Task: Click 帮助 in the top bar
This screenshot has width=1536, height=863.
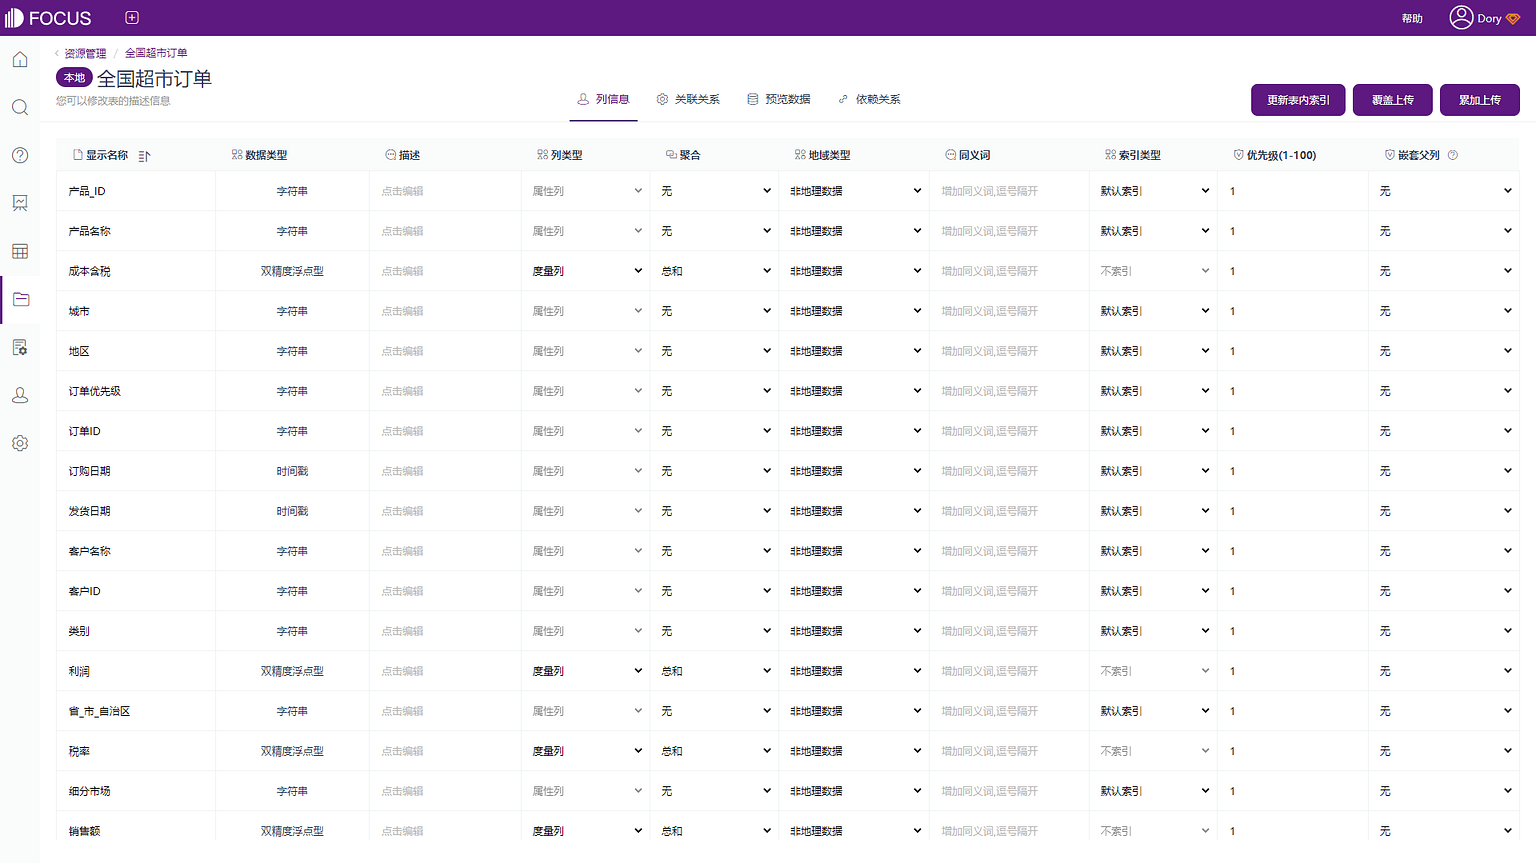Action: point(1412,18)
